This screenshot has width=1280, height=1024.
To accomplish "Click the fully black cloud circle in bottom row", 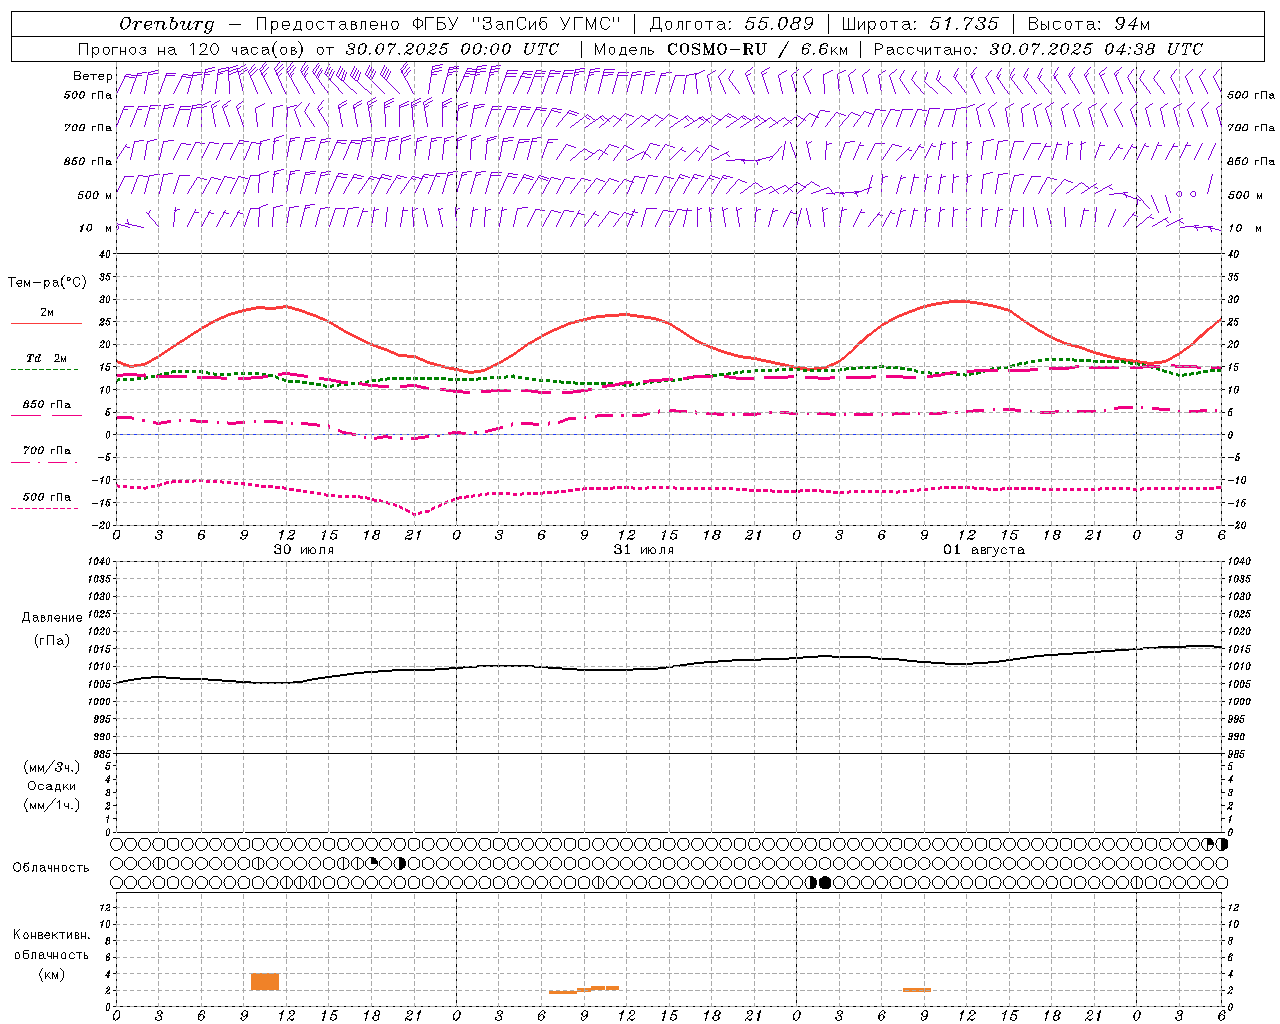I will pos(825,882).
